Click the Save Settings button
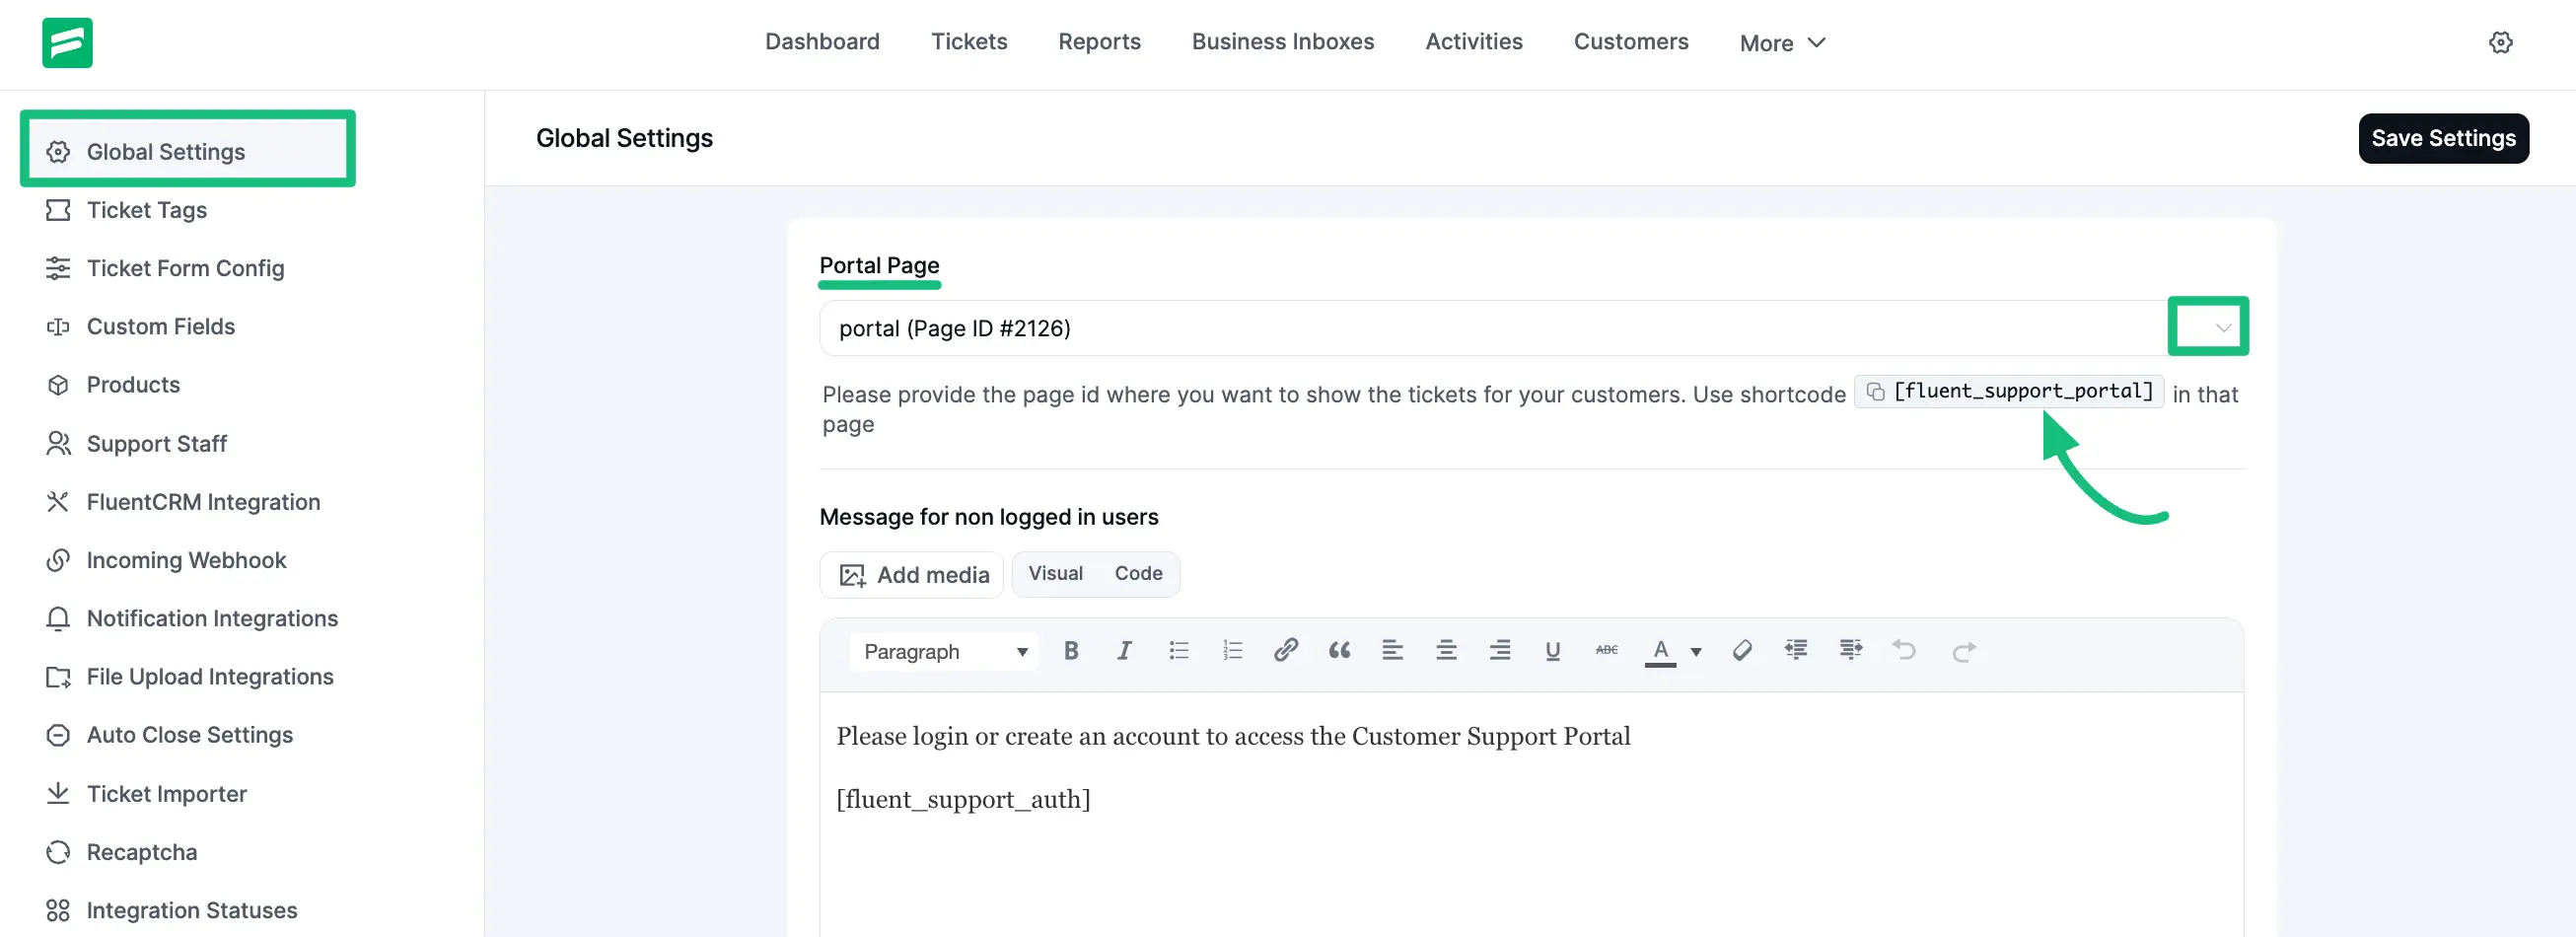This screenshot has width=2576, height=937. (2443, 138)
